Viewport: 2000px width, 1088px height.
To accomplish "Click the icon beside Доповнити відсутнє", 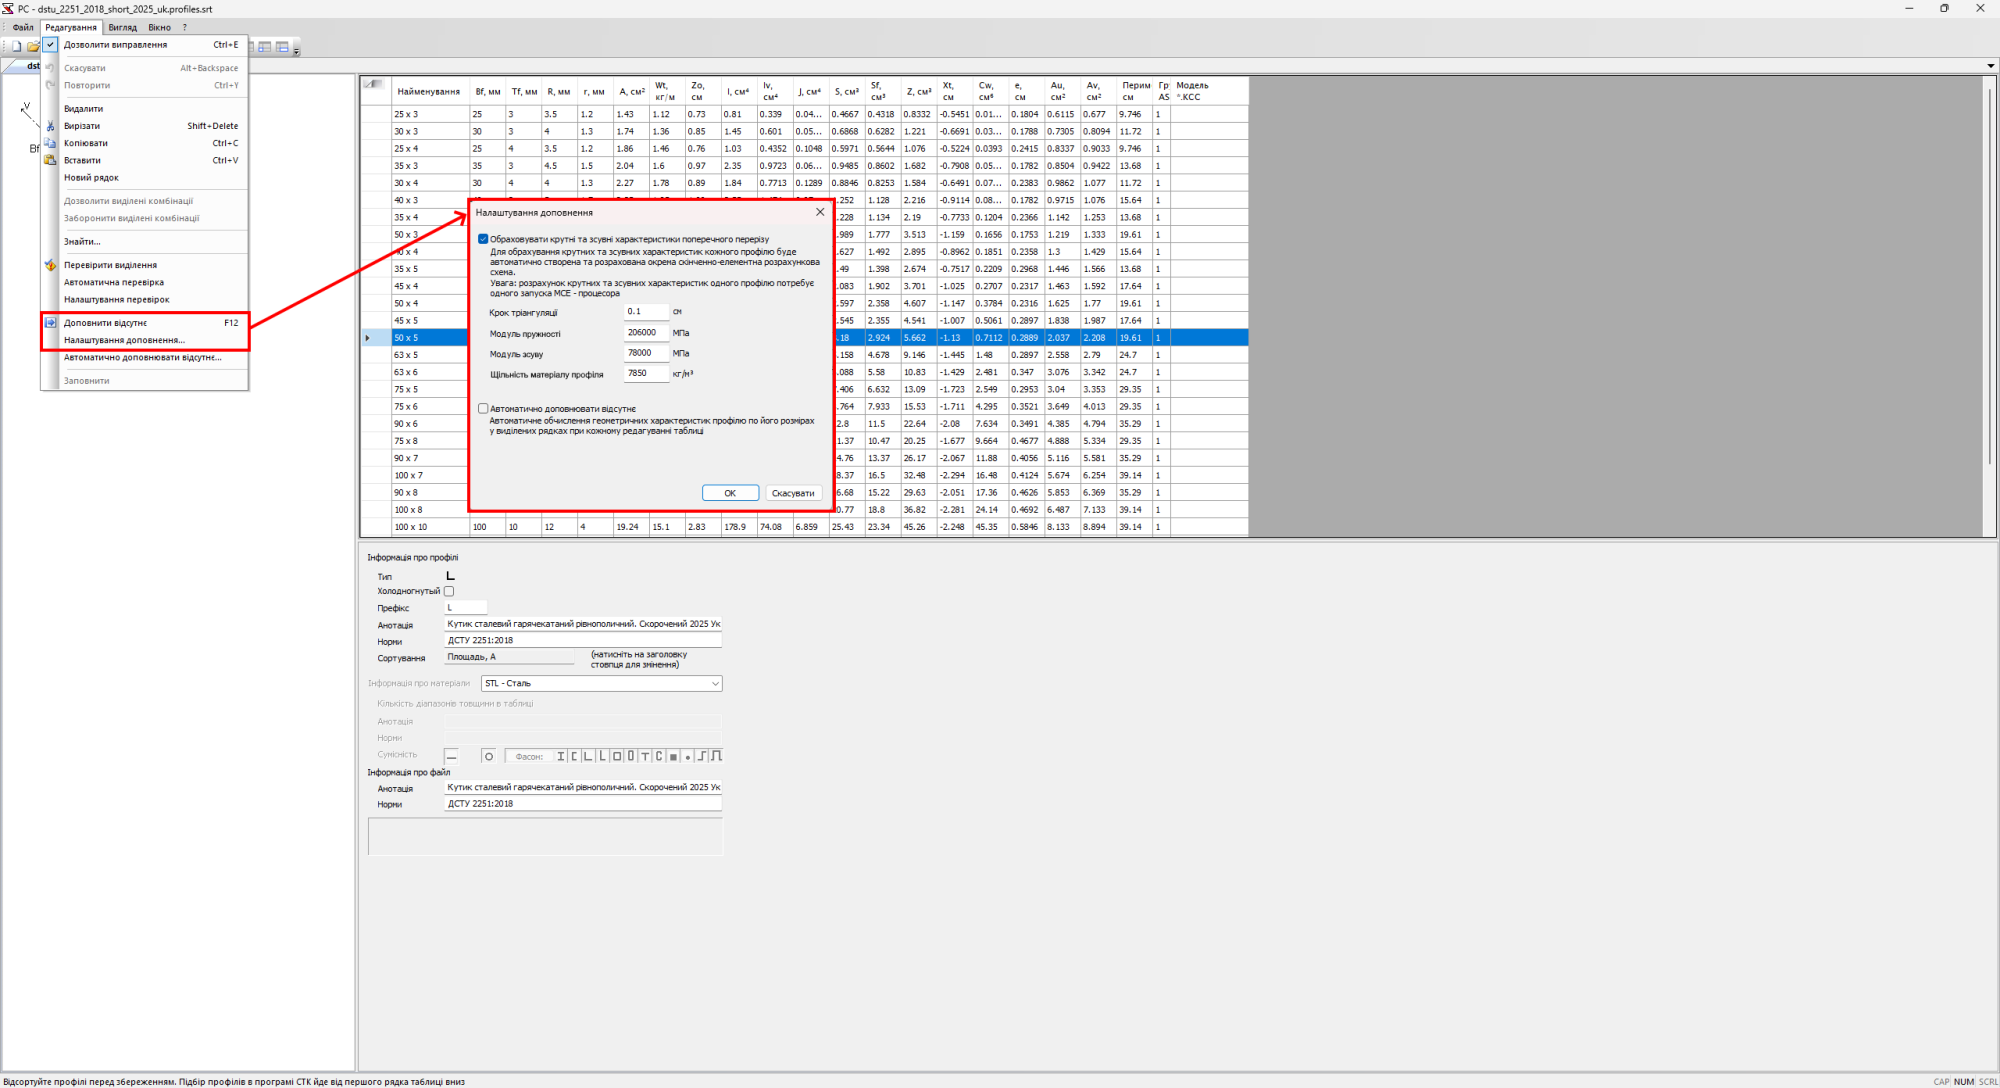I will tap(50, 323).
